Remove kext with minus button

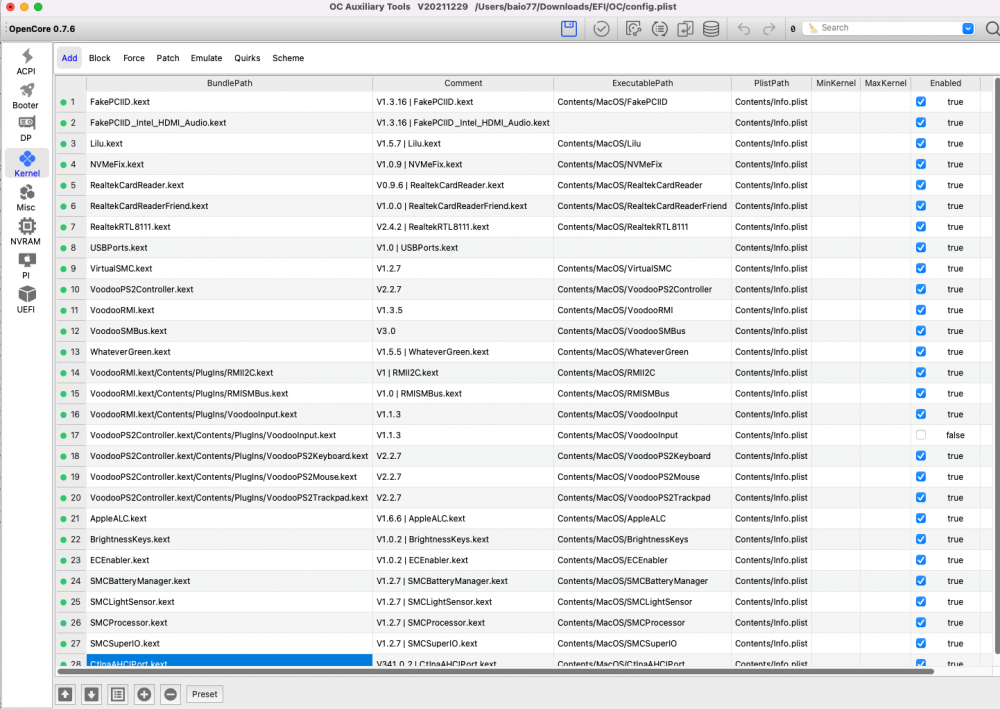click(170, 694)
